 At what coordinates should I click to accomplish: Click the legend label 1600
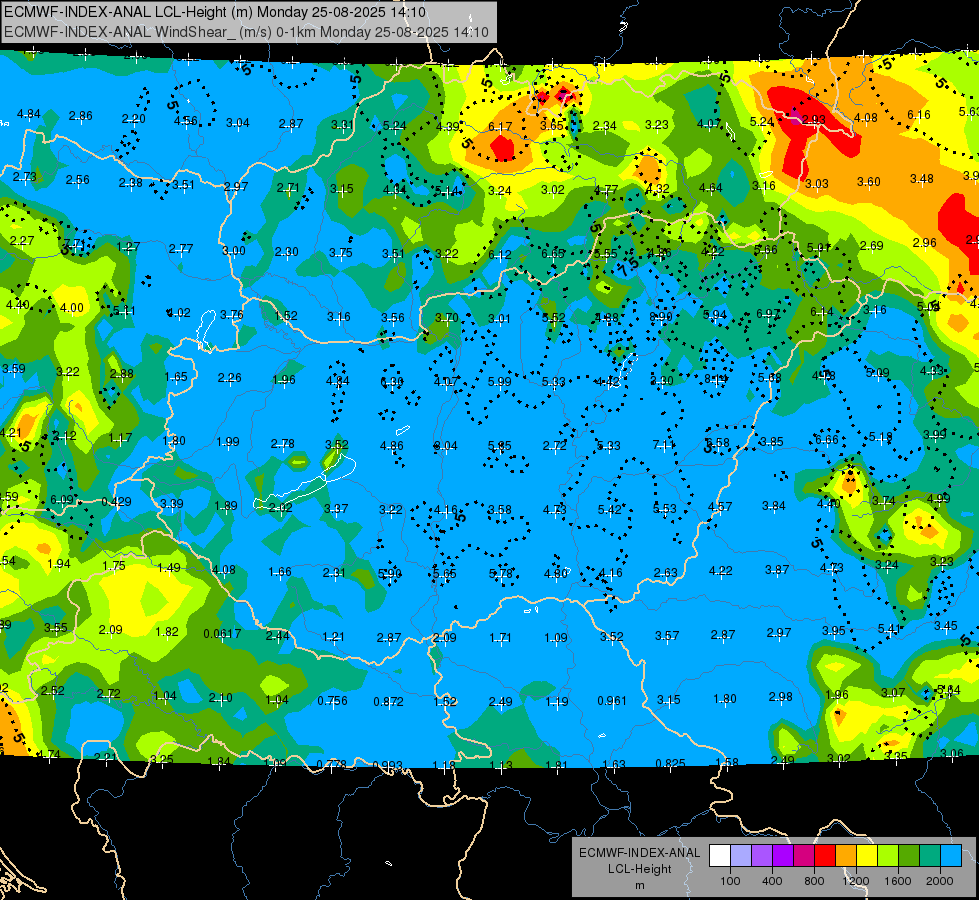(x=898, y=881)
